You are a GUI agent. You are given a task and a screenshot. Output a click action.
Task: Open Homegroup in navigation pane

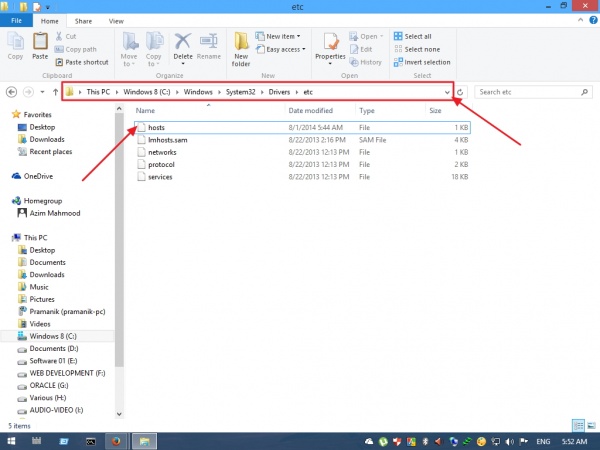[x=37, y=201]
